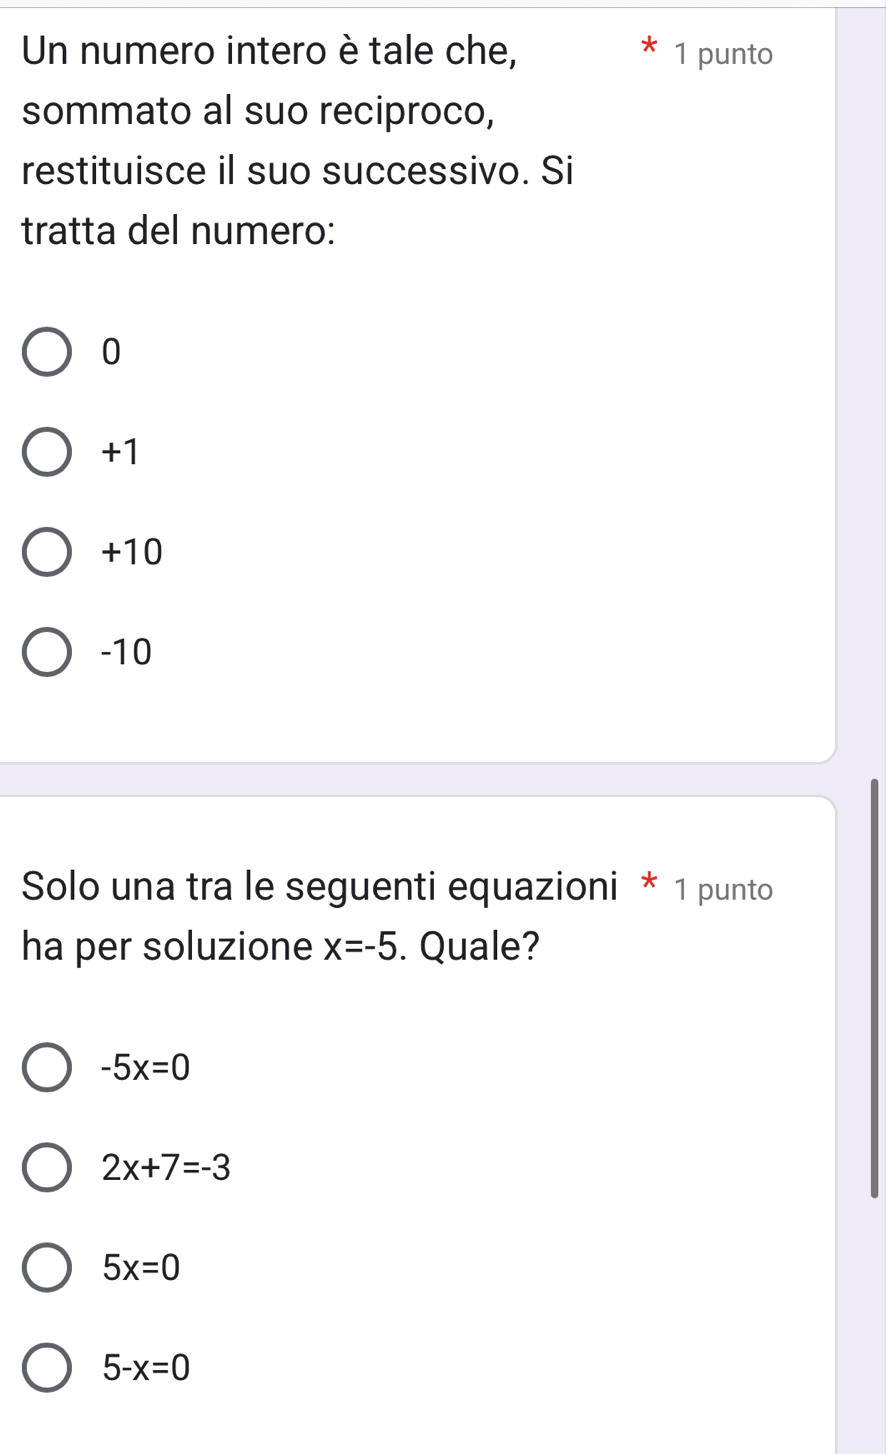Screen dimensions: 886x1454
Task: Click the '-10' answer label text
Action: [127, 652]
